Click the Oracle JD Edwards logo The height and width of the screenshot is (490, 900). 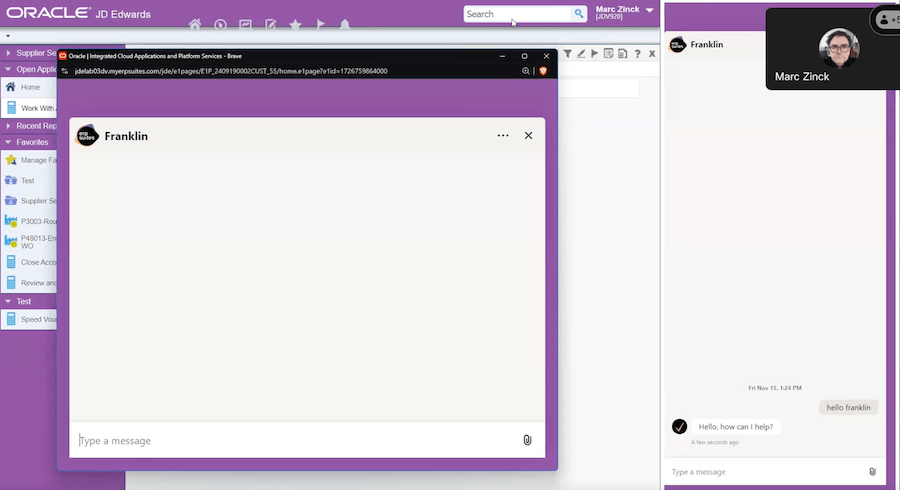click(x=79, y=13)
